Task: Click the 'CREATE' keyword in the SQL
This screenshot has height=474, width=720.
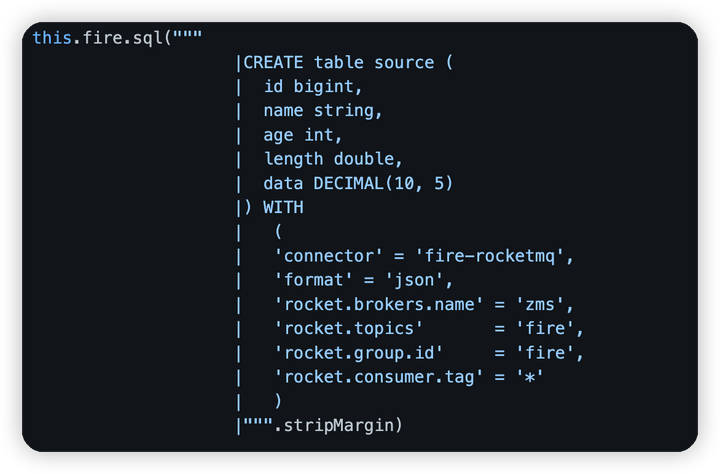Action: coord(273,62)
